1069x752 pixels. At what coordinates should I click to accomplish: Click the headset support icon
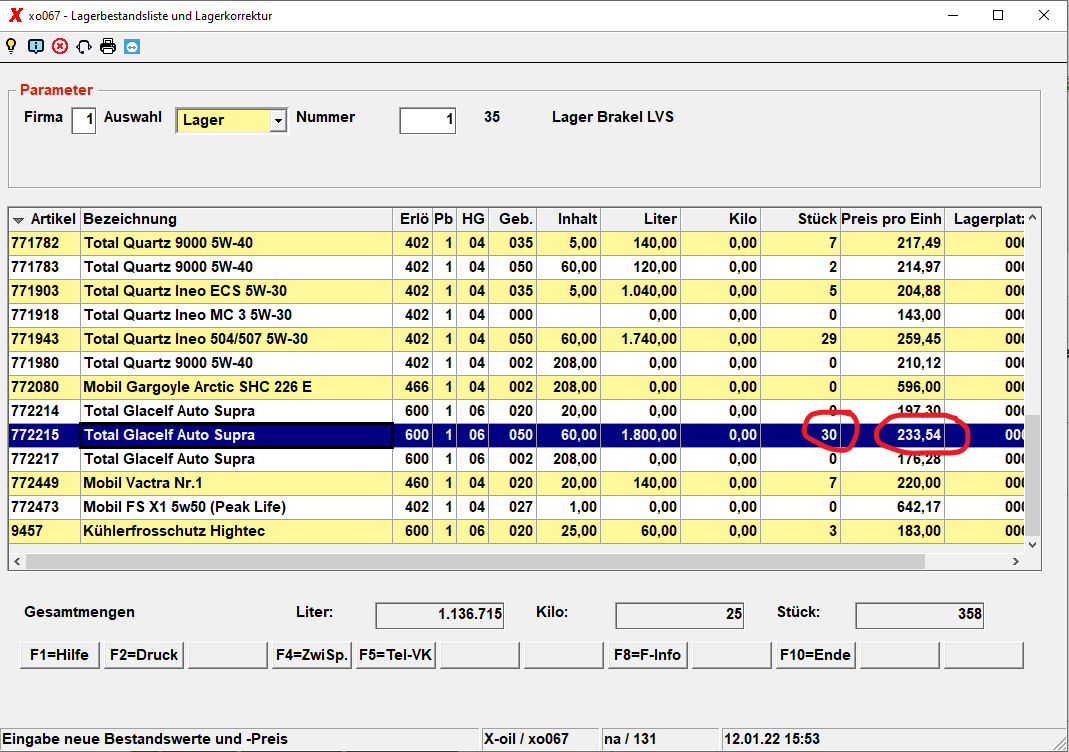(x=84, y=46)
